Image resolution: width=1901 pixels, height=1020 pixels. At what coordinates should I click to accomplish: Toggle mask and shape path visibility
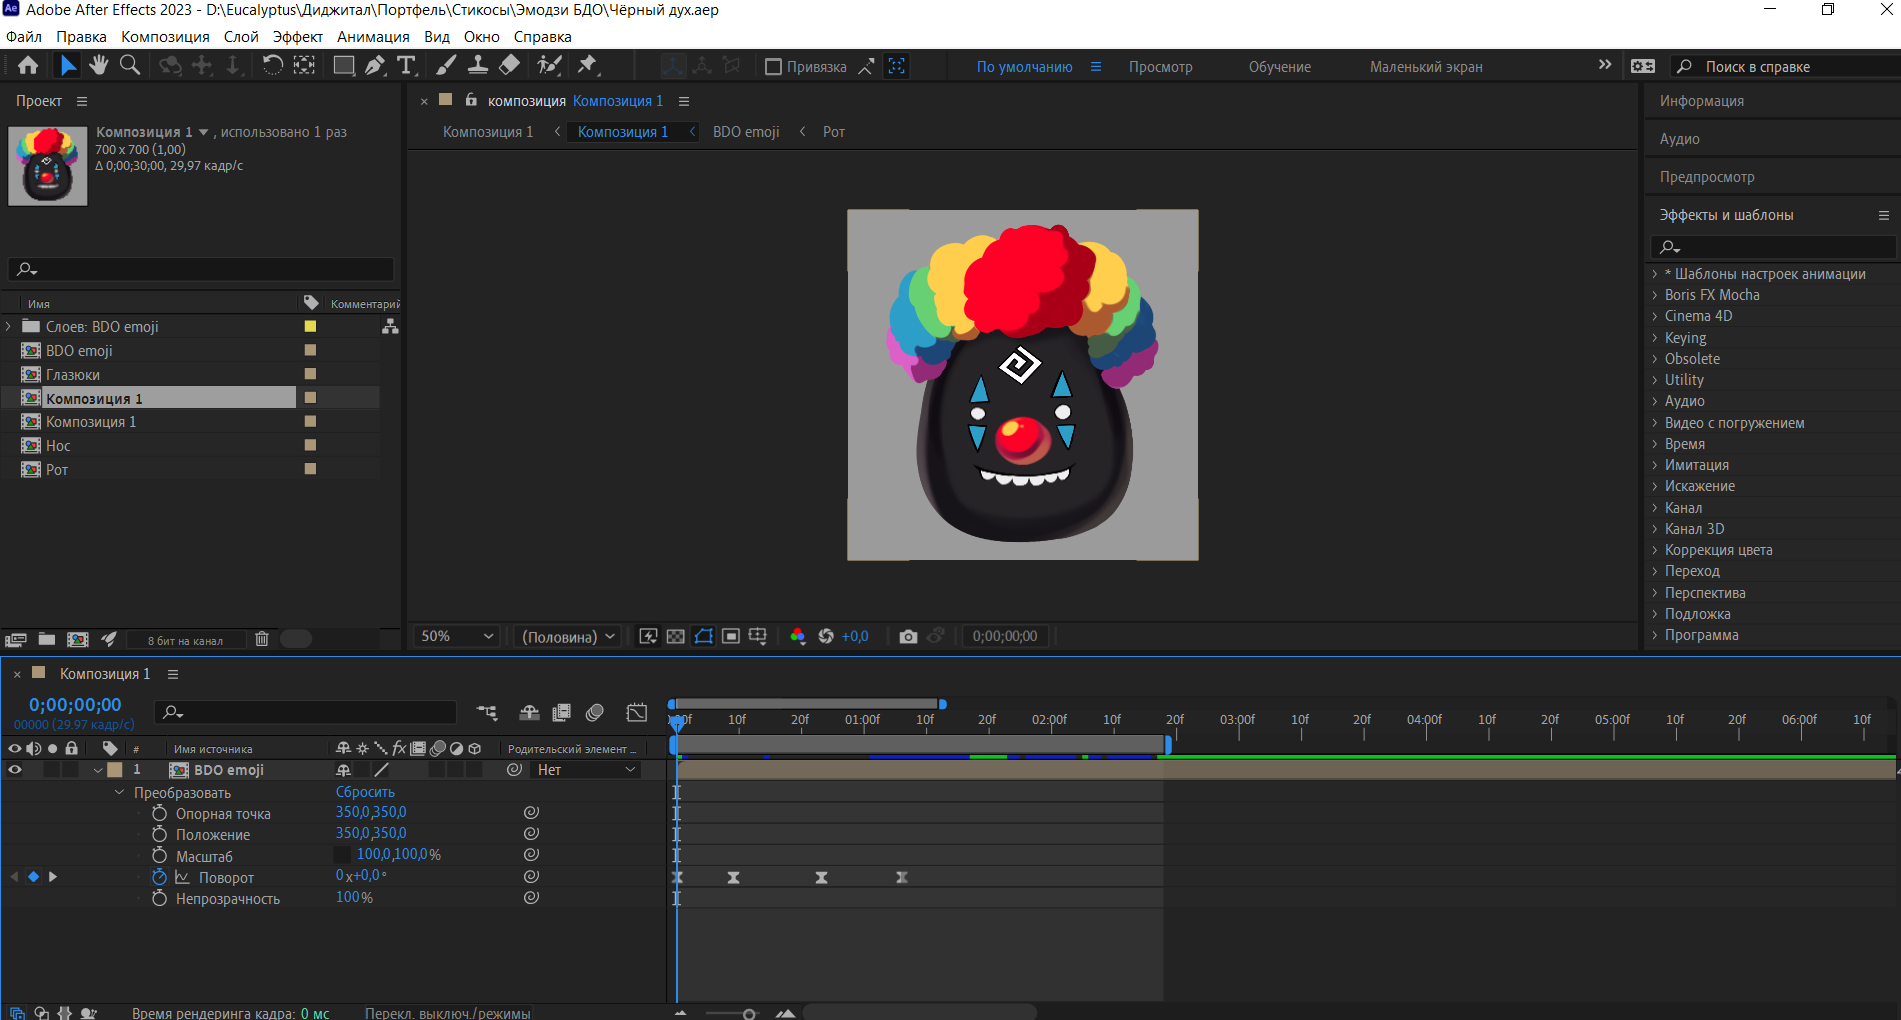704,637
